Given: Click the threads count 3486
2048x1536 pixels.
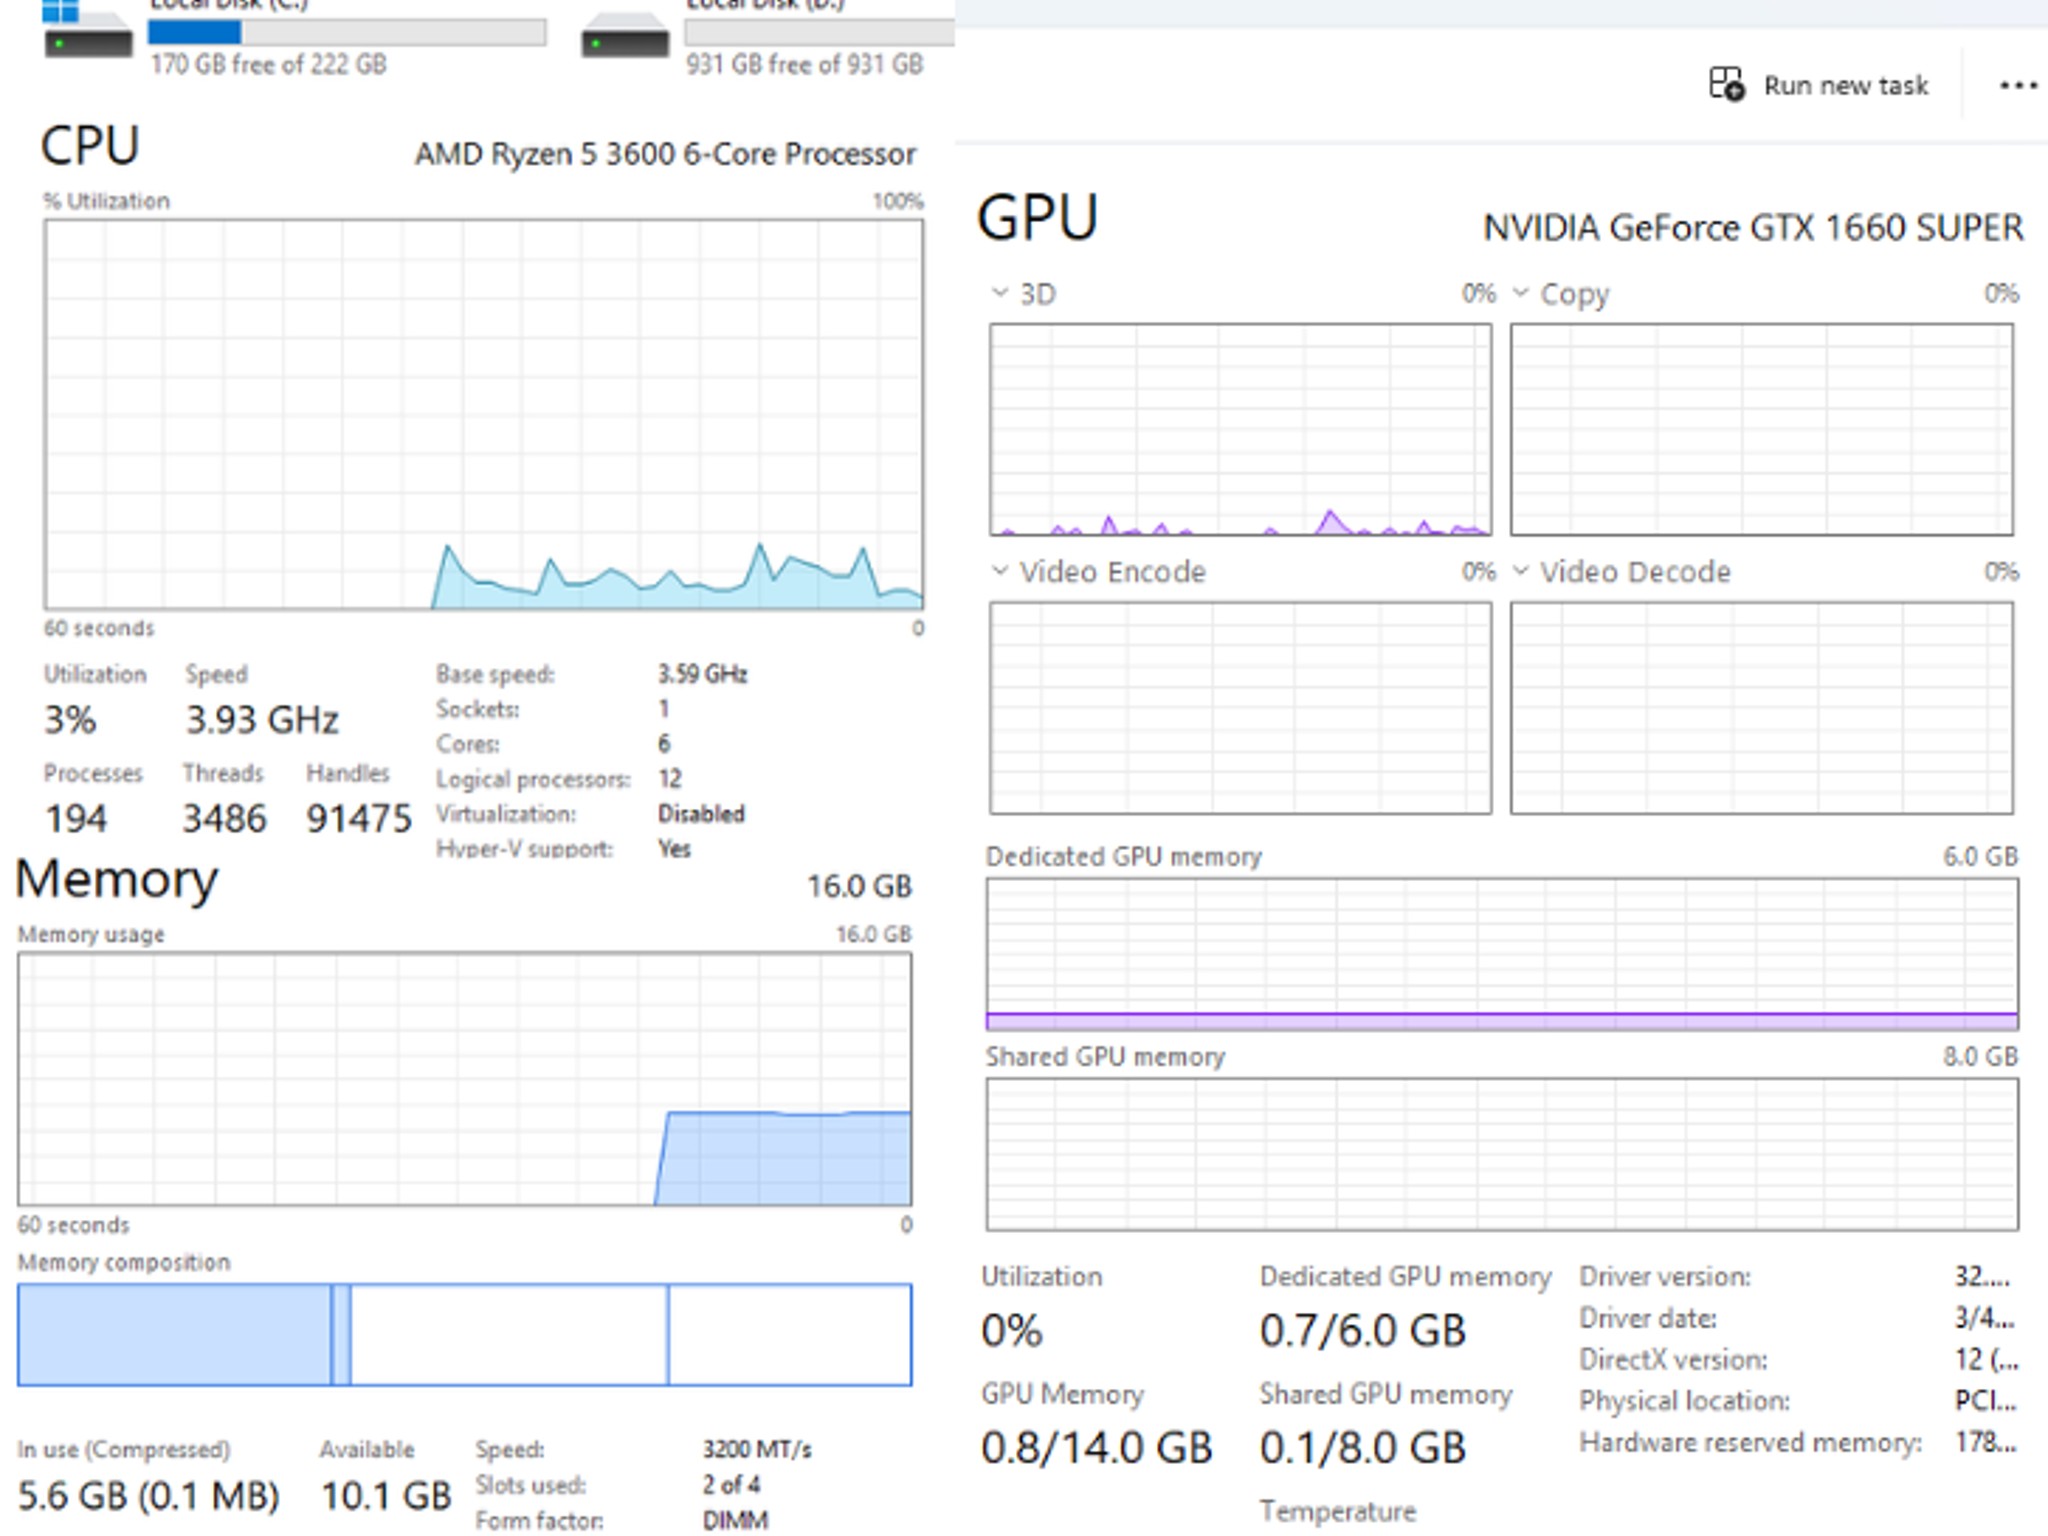Looking at the screenshot, I should [224, 819].
